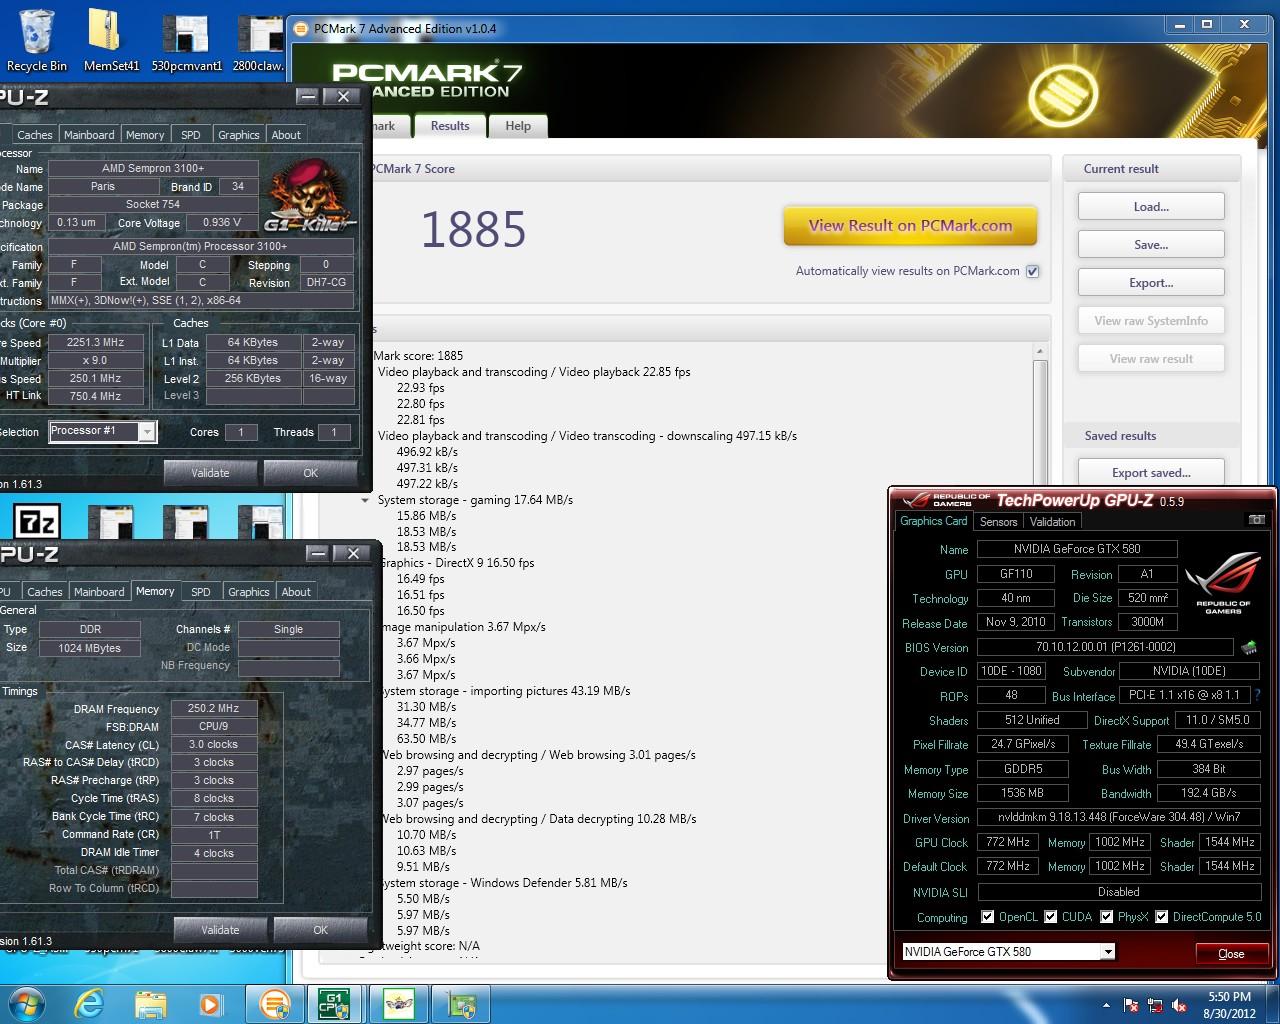Click the ROG logo in GPU-Z
1280x1024 pixels.
(1223, 583)
